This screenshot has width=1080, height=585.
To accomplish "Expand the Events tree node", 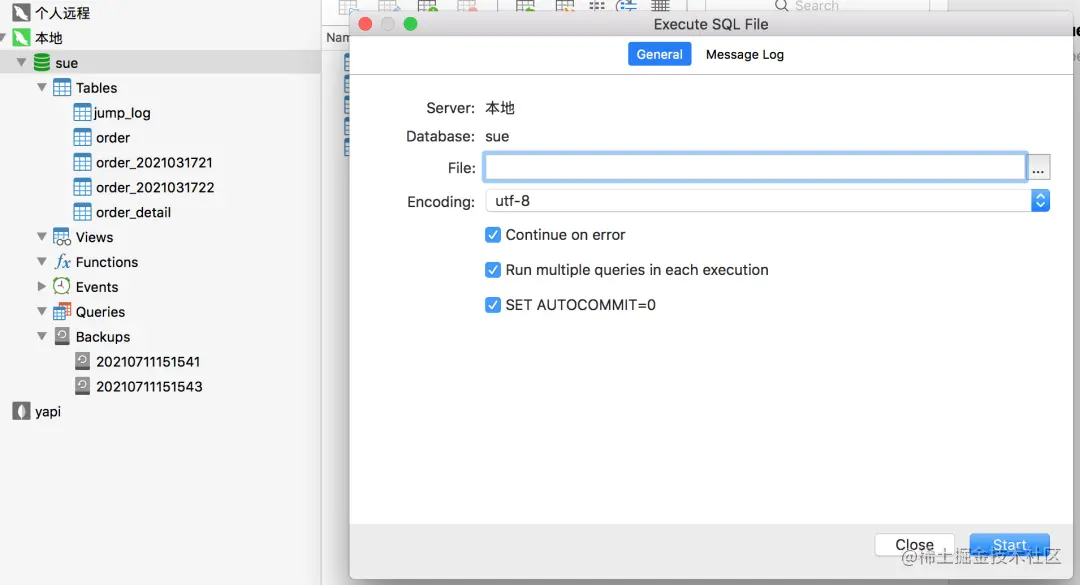I will (x=41, y=286).
